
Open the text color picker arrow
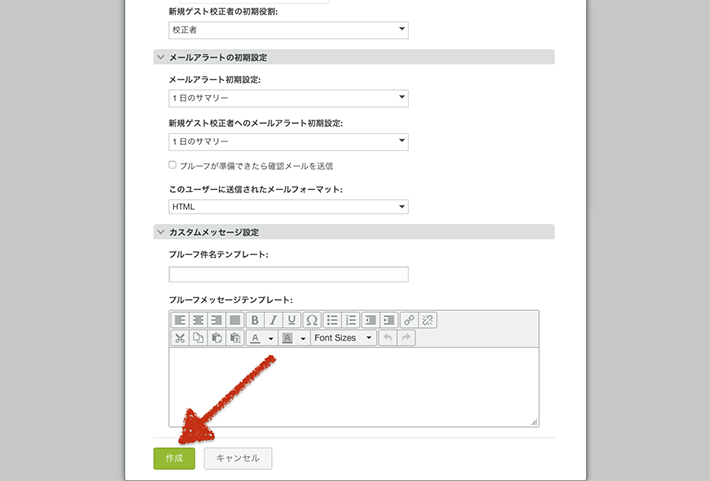click(x=270, y=339)
